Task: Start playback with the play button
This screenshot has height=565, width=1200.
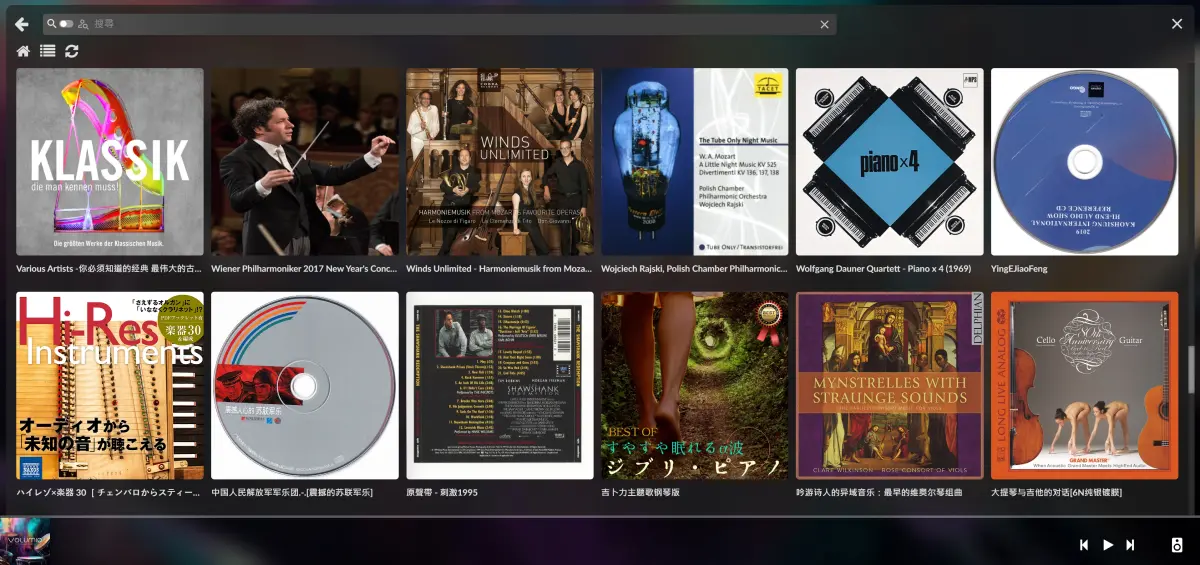Action: [1108, 545]
